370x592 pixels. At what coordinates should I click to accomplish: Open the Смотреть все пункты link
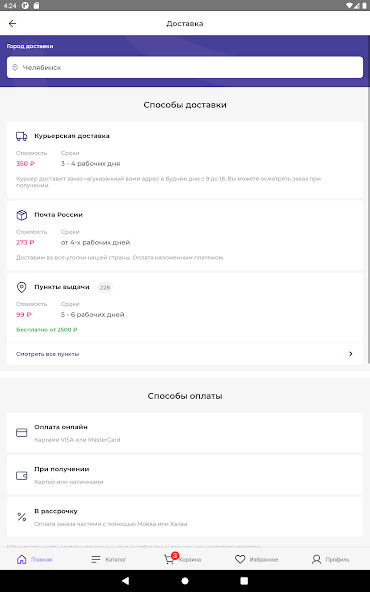click(x=48, y=354)
